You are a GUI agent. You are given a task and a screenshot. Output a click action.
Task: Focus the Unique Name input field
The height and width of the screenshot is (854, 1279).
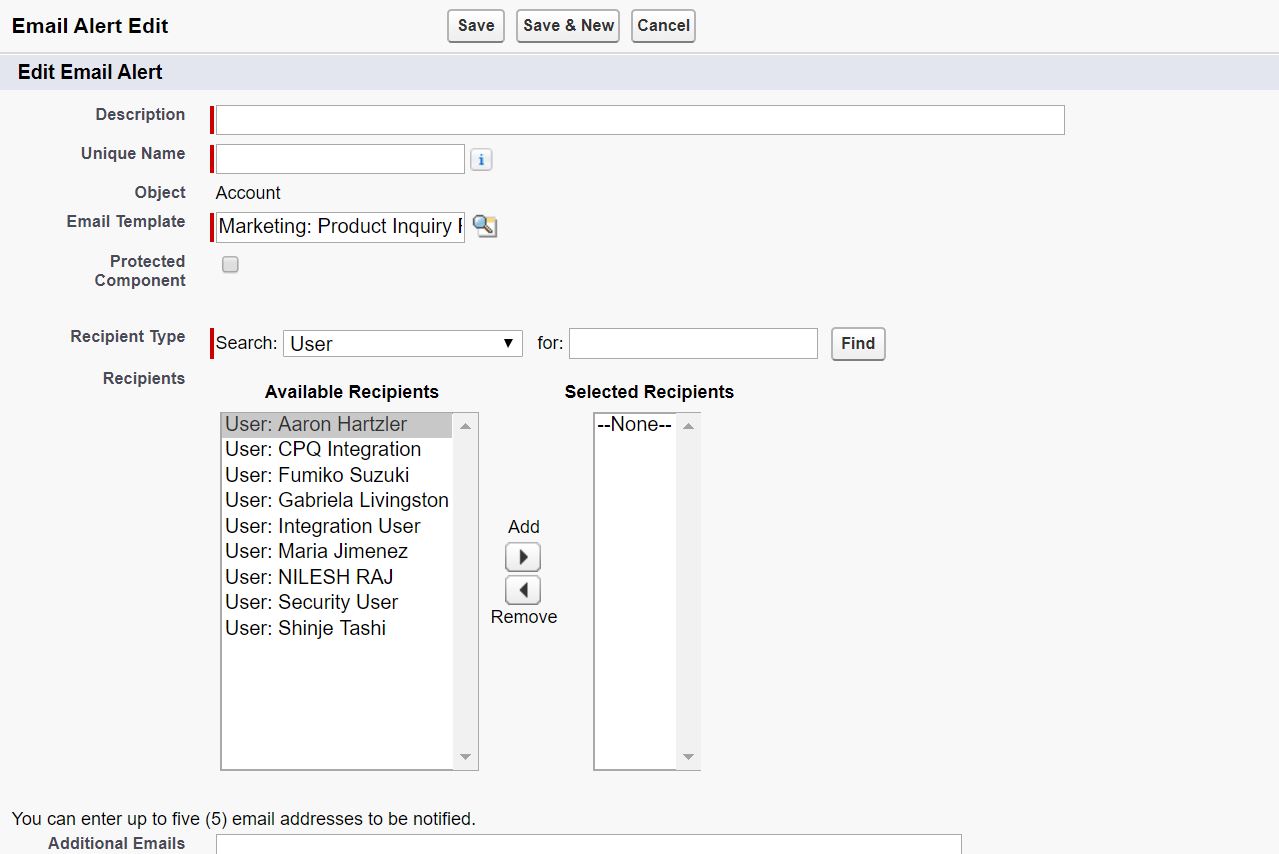[340, 159]
